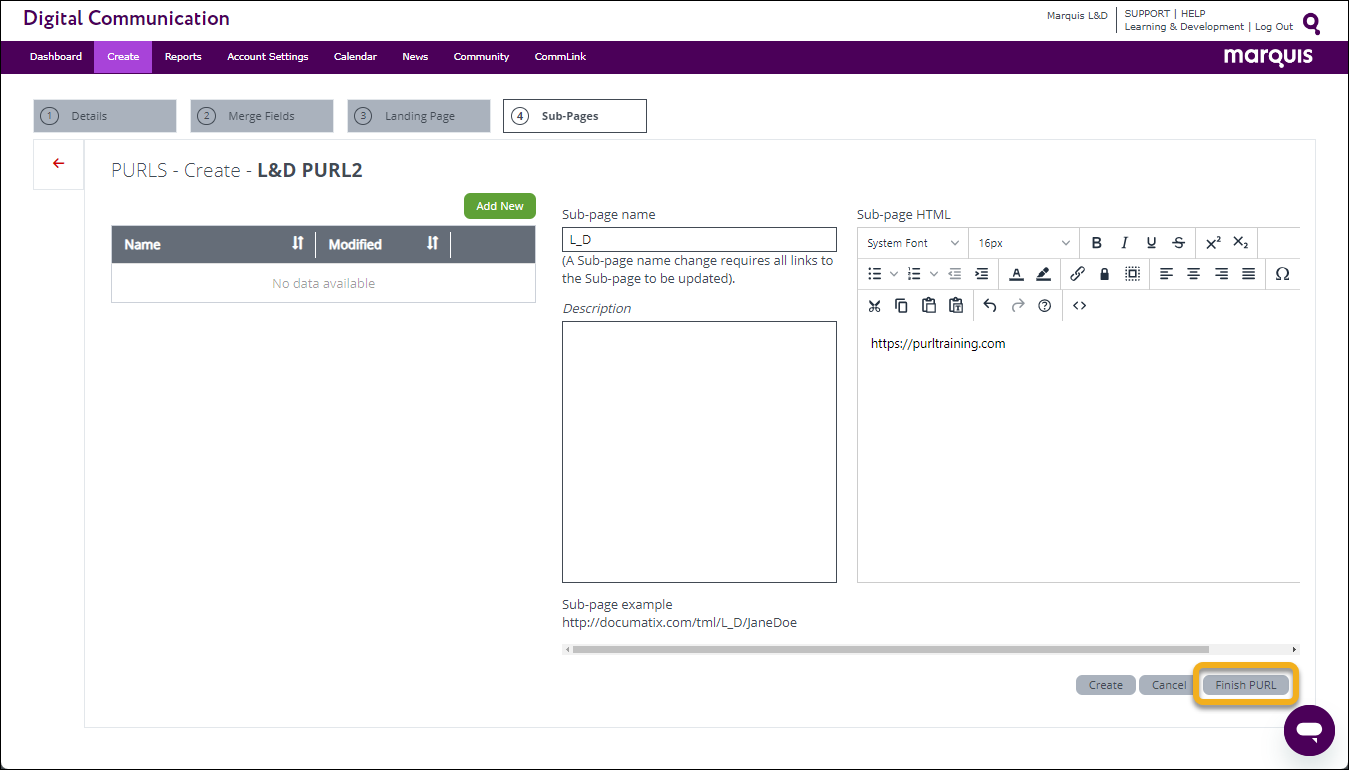This screenshot has width=1349, height=770.
Task: Align text to the left
Action: pos(1166,274)
